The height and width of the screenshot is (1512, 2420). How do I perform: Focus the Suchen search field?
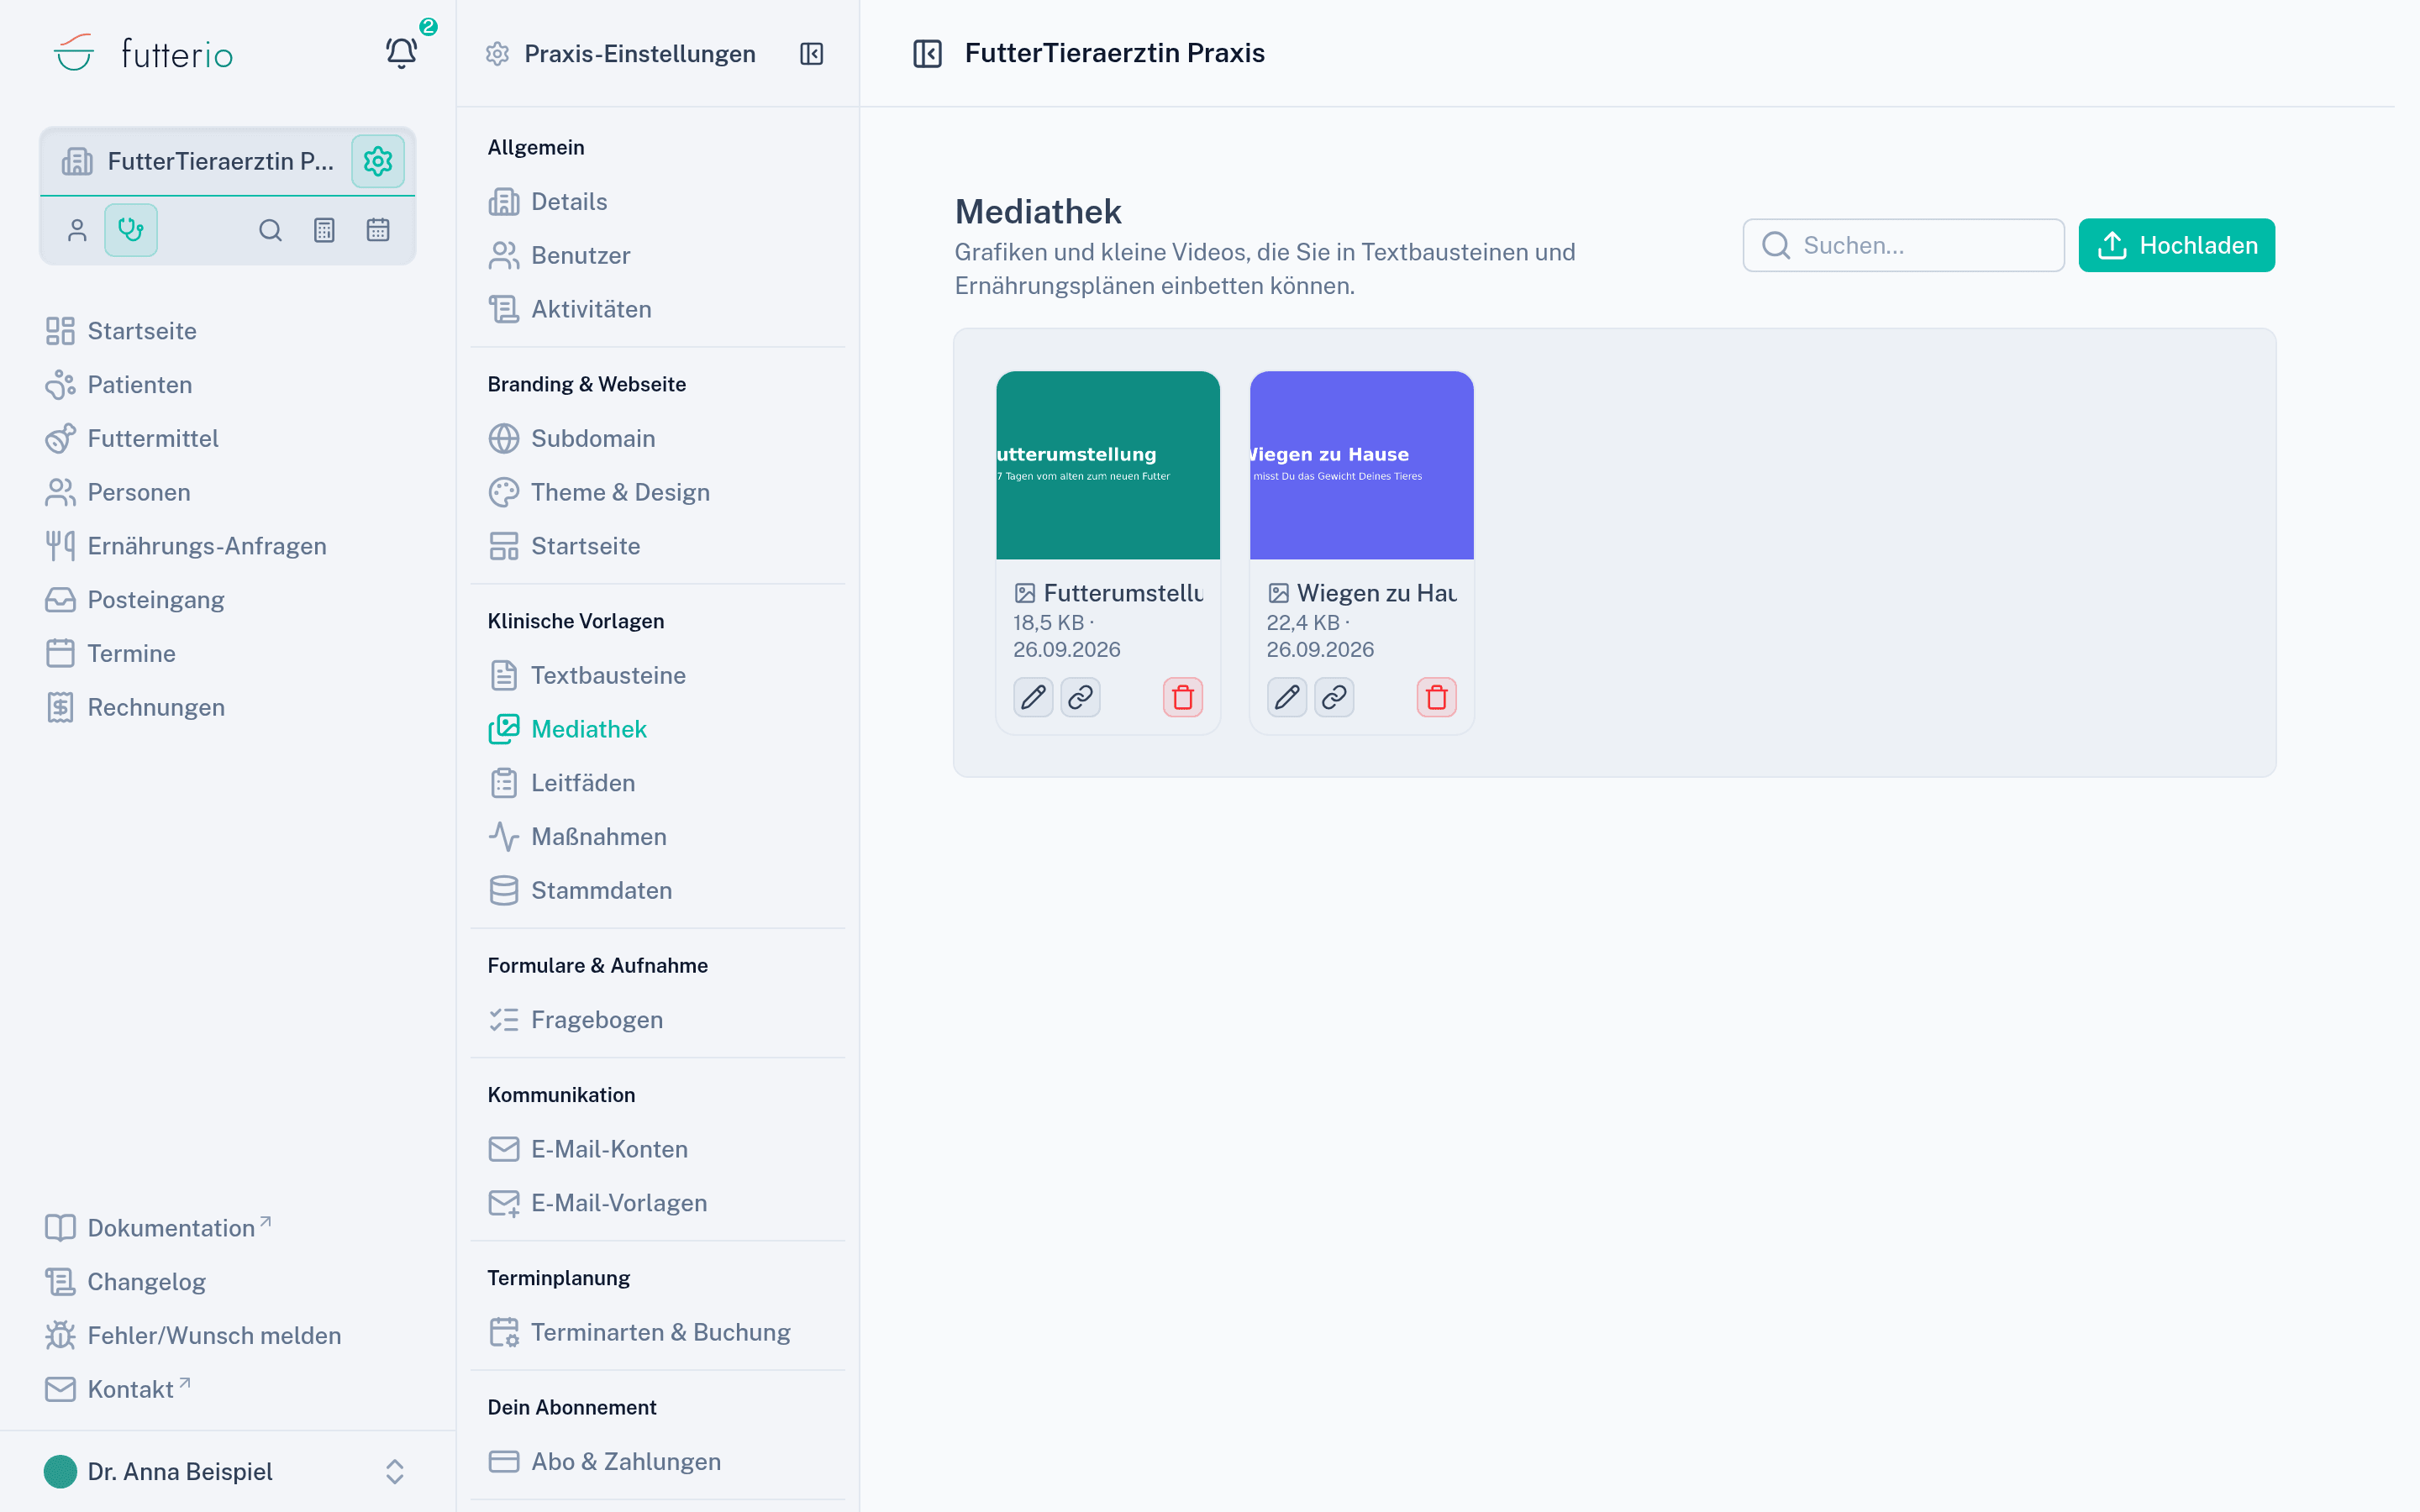(x=1903, y=245)
